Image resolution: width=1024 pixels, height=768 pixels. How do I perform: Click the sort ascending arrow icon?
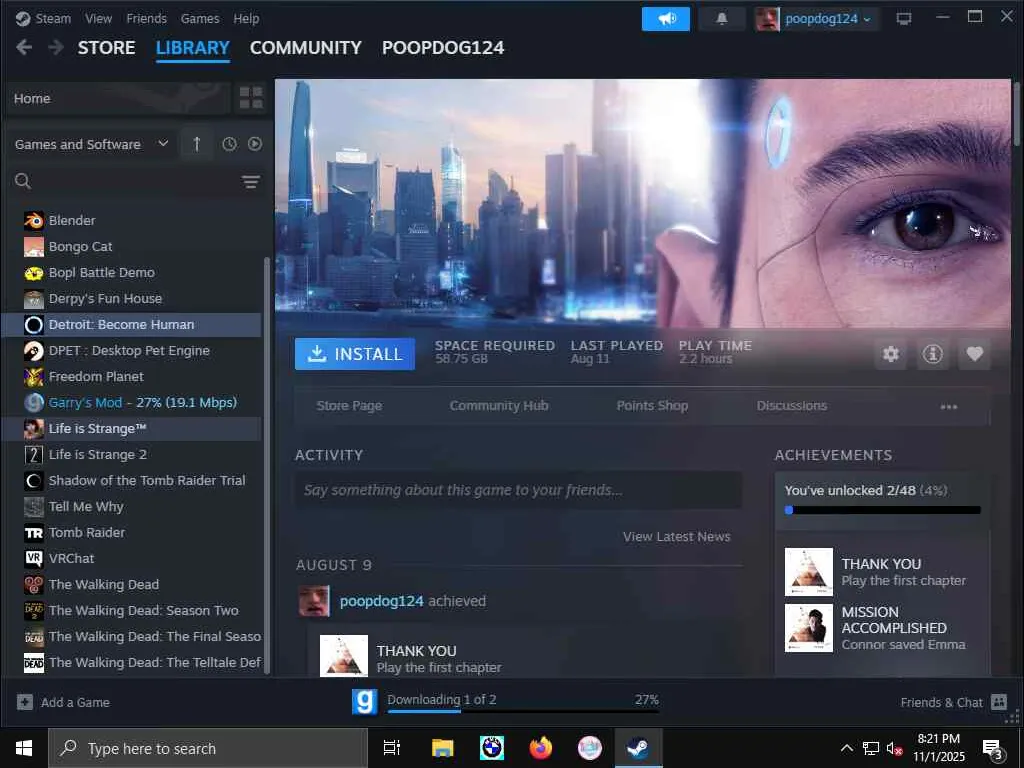tap(197, 144)
